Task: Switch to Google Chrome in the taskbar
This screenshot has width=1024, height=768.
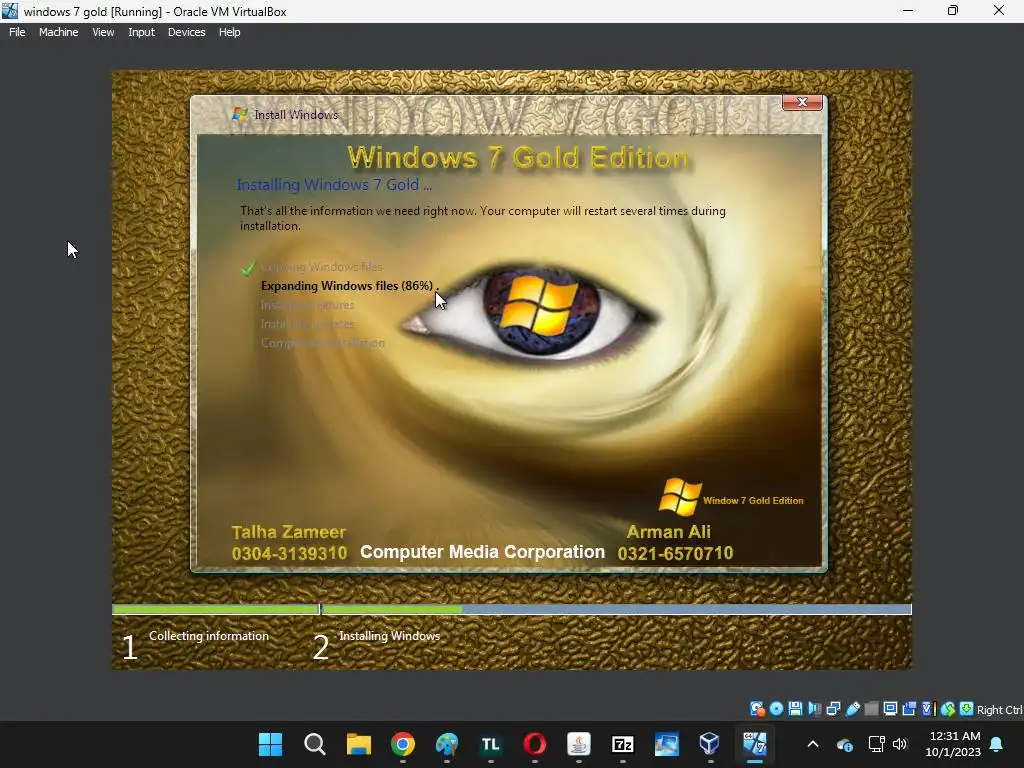Action: tap(403, 744)
